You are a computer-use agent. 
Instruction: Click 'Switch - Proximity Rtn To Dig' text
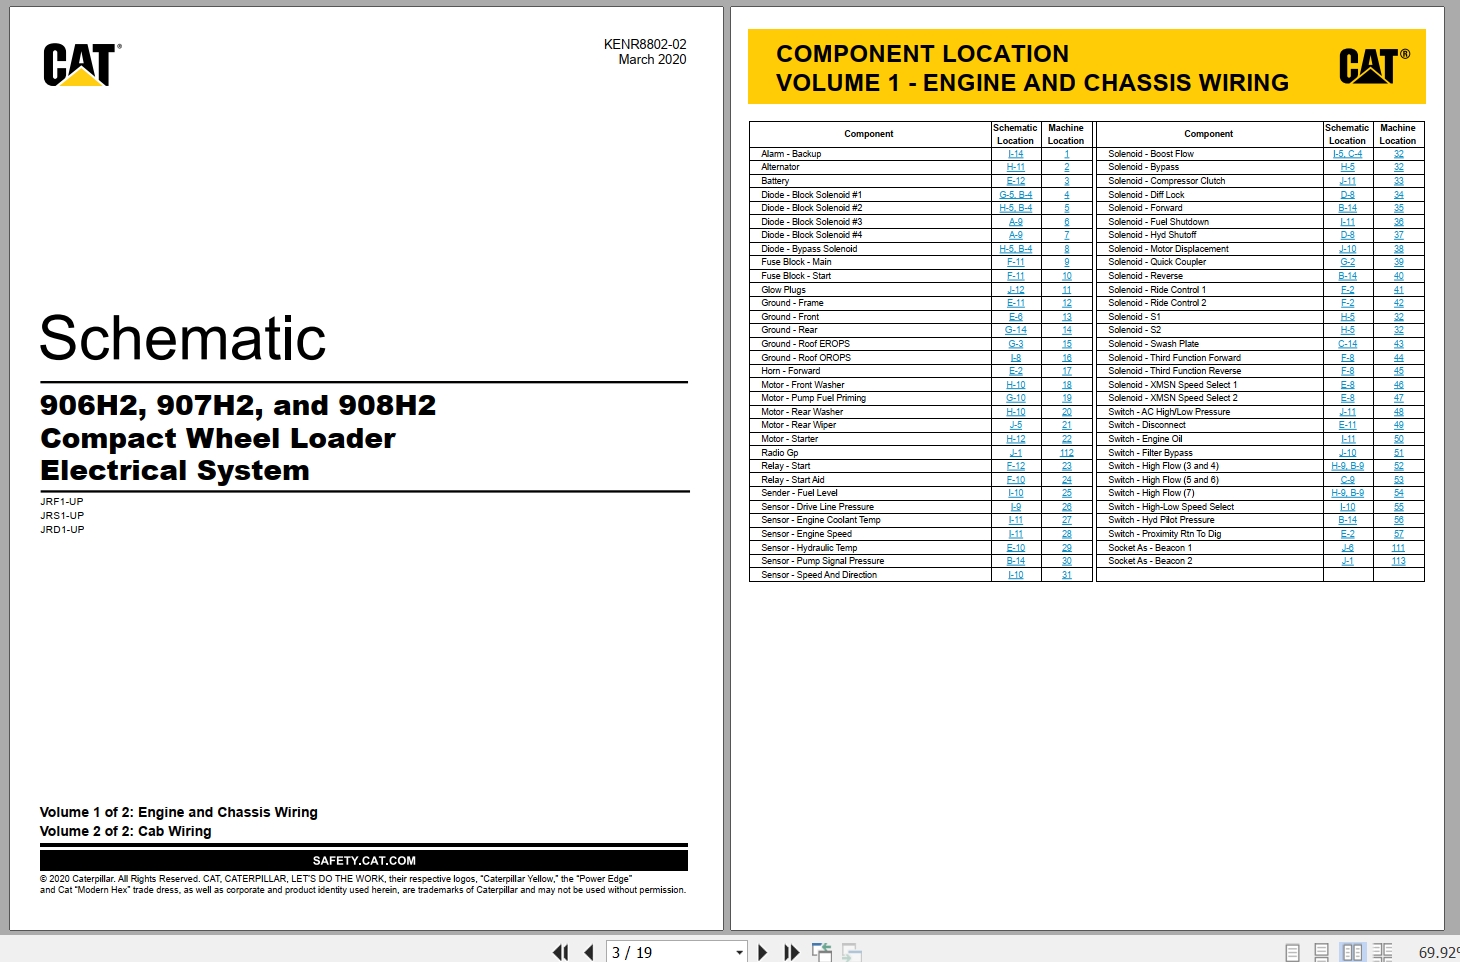pos(1164,534)
